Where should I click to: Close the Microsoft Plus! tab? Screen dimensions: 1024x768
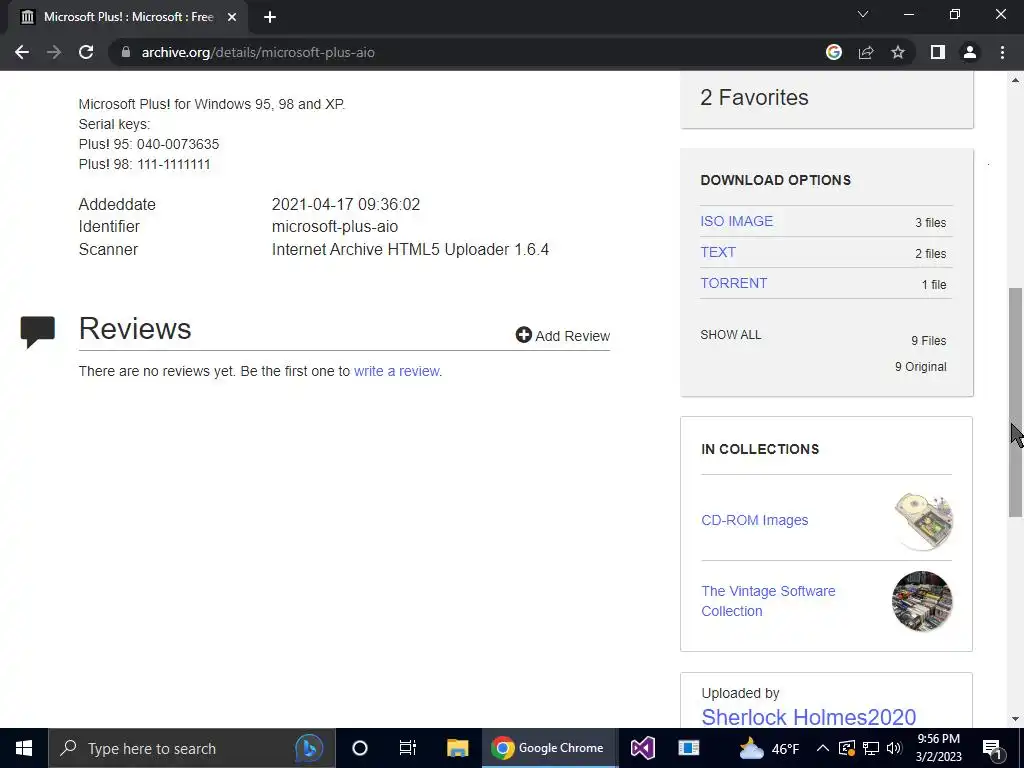(232, 17)
